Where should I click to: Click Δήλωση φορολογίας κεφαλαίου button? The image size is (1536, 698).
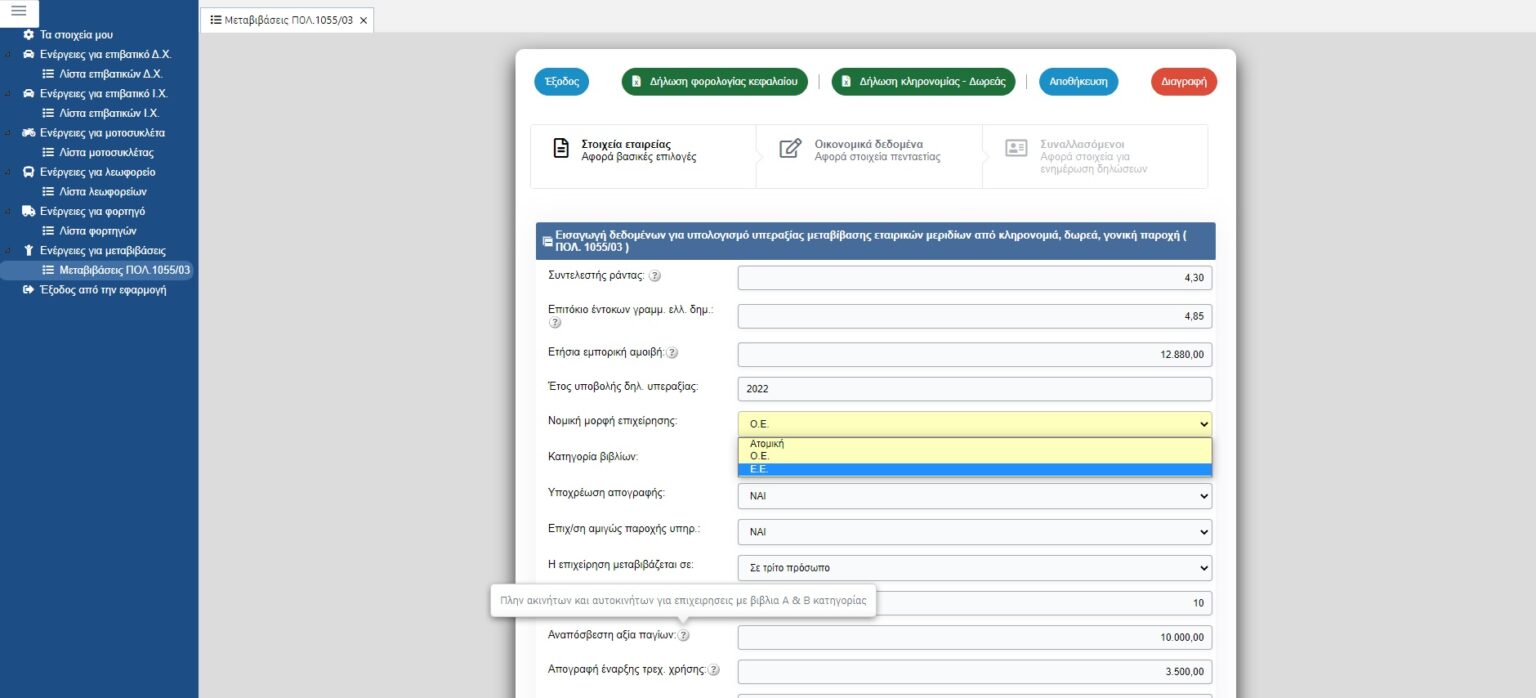(x=714, y=82)
